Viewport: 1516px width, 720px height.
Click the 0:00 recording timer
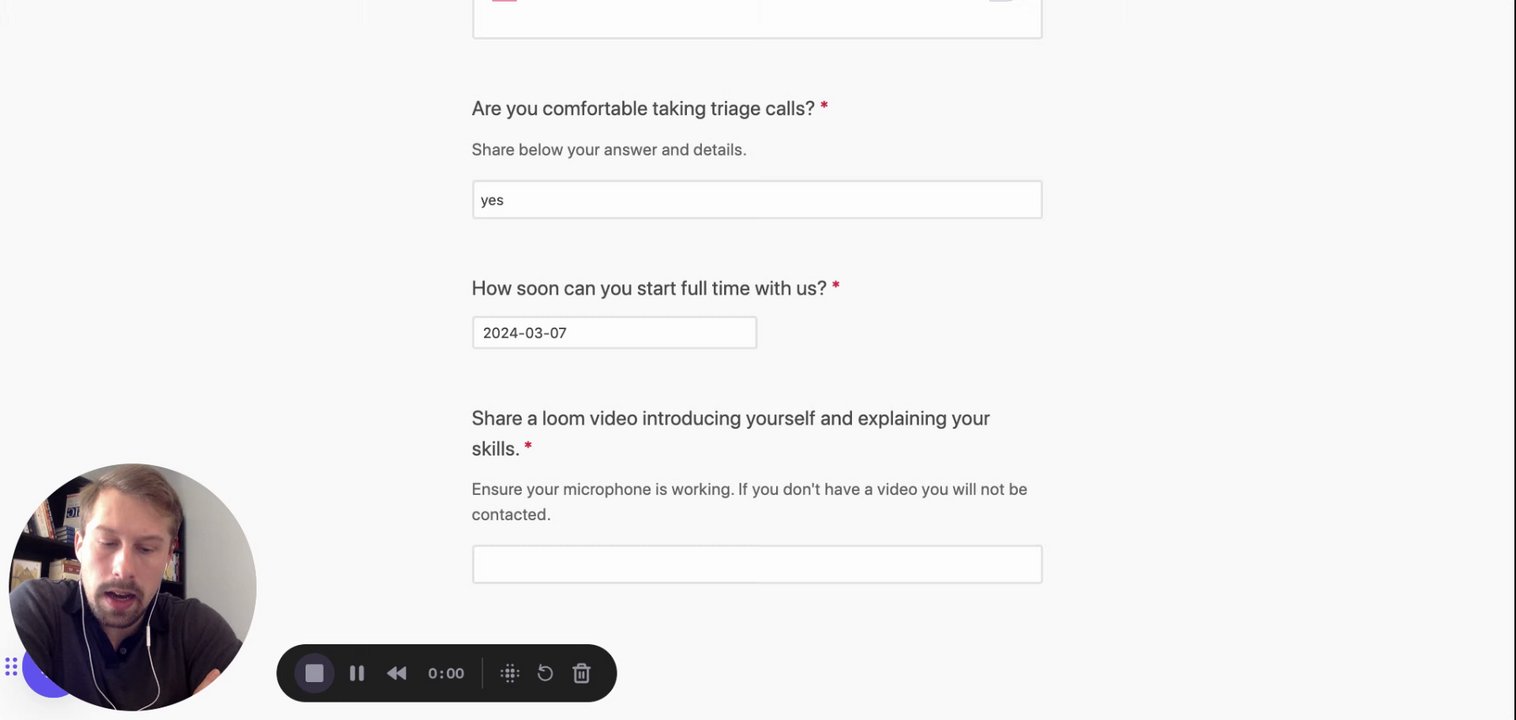point(446,673)
